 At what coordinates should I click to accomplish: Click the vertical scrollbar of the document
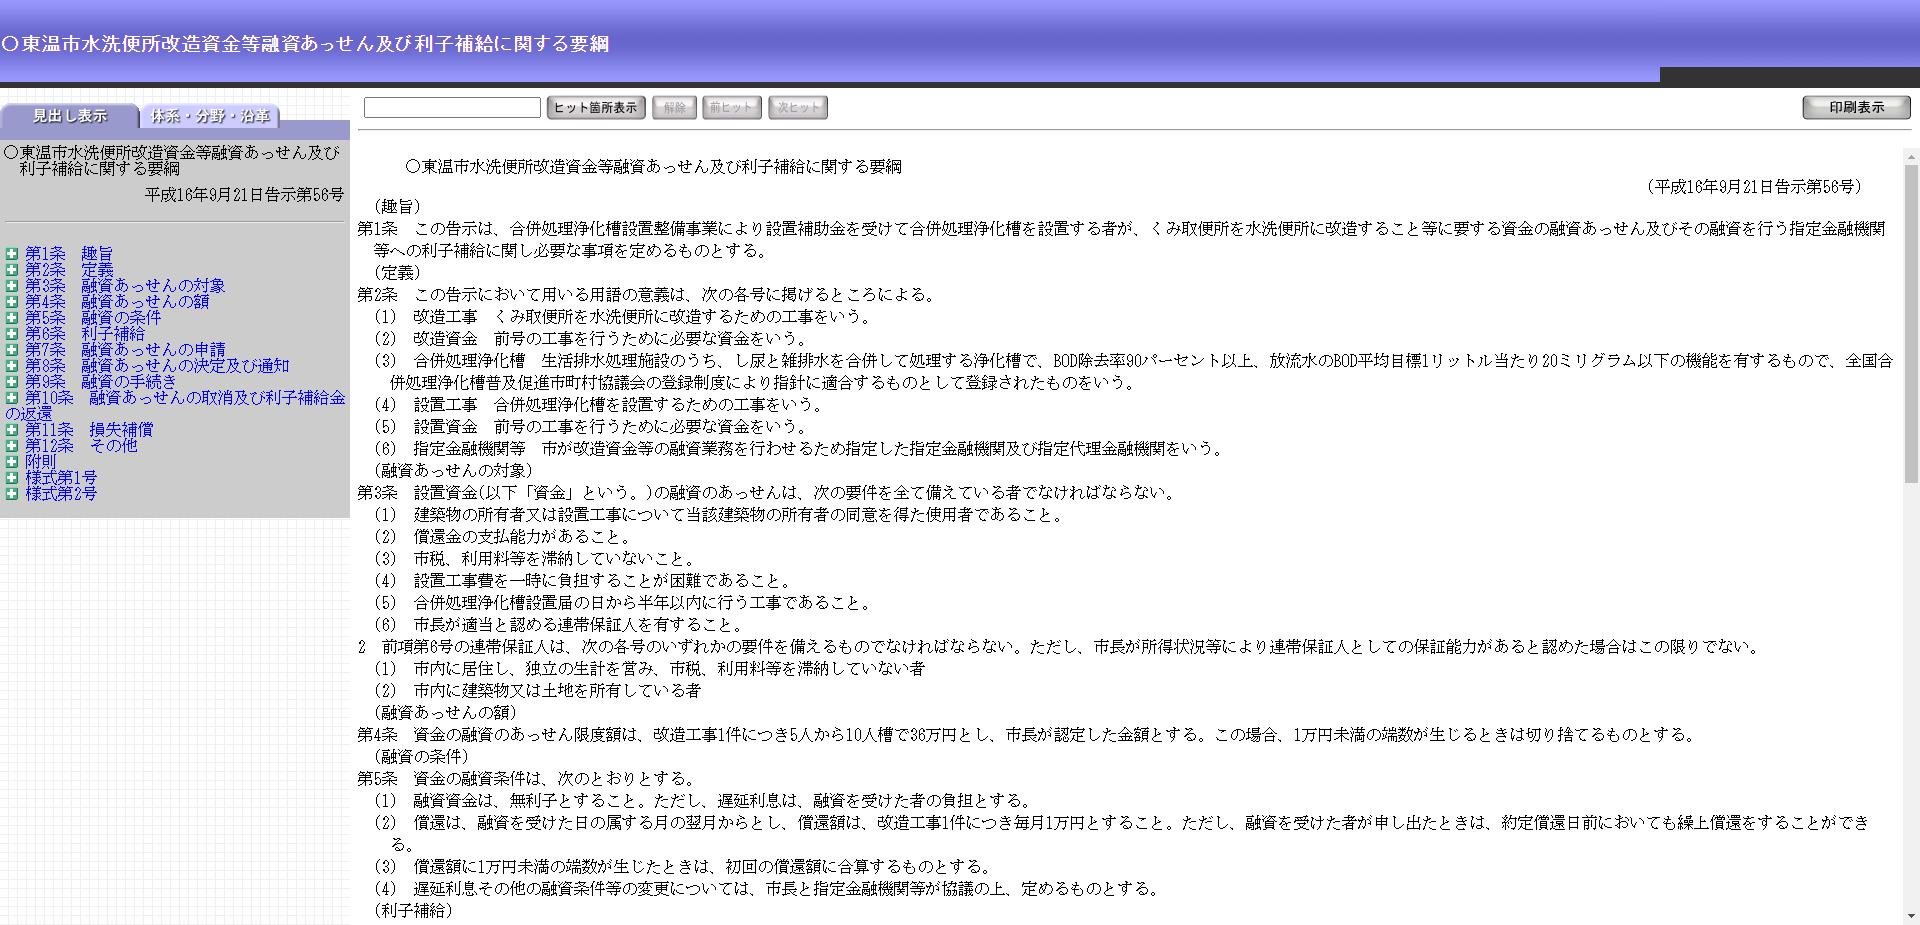point(1911,500)
